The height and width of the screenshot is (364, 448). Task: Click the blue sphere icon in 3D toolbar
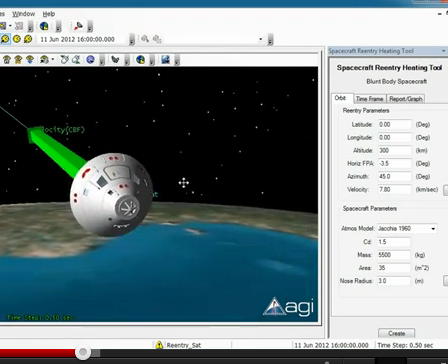90,60
